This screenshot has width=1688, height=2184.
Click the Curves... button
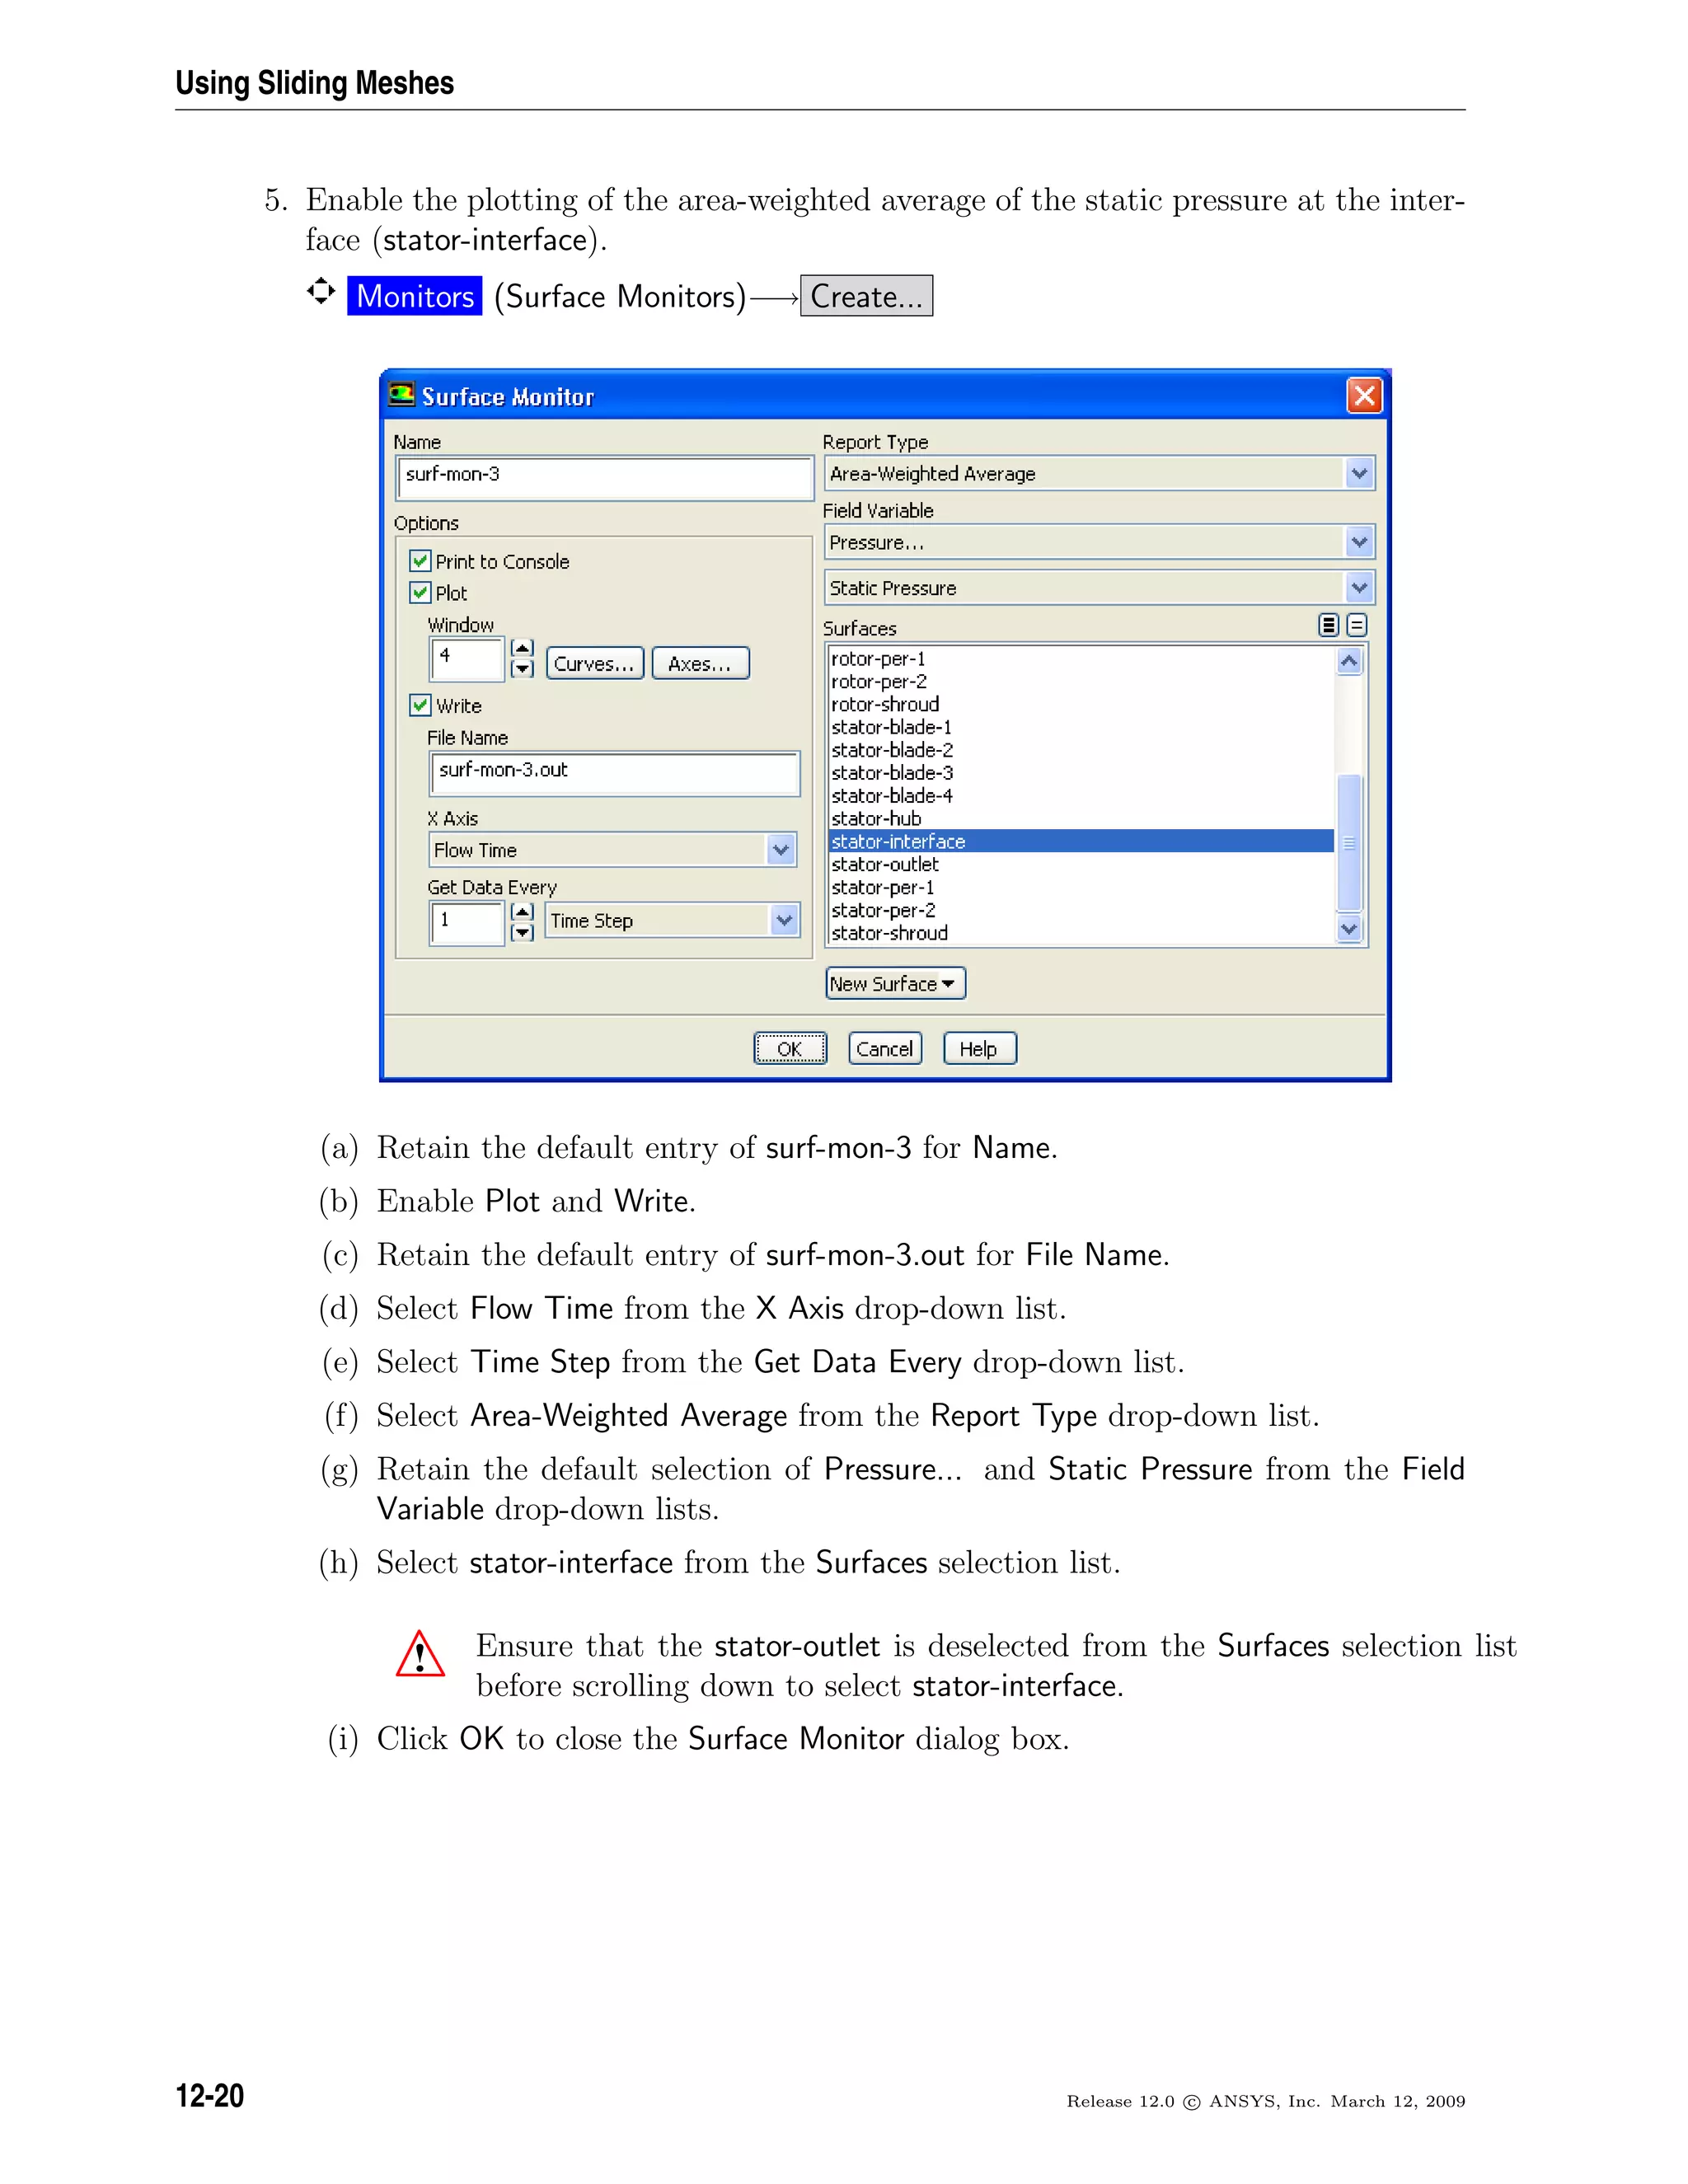(594, 663)
